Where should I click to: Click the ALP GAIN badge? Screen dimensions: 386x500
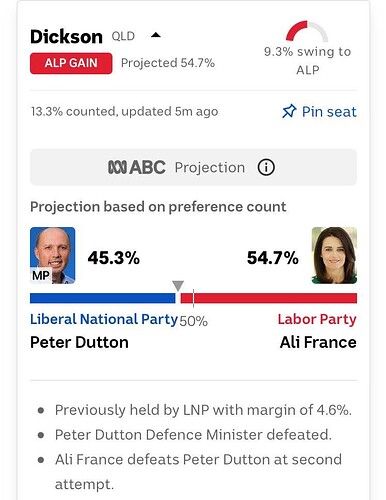click(x=71, y=63)
